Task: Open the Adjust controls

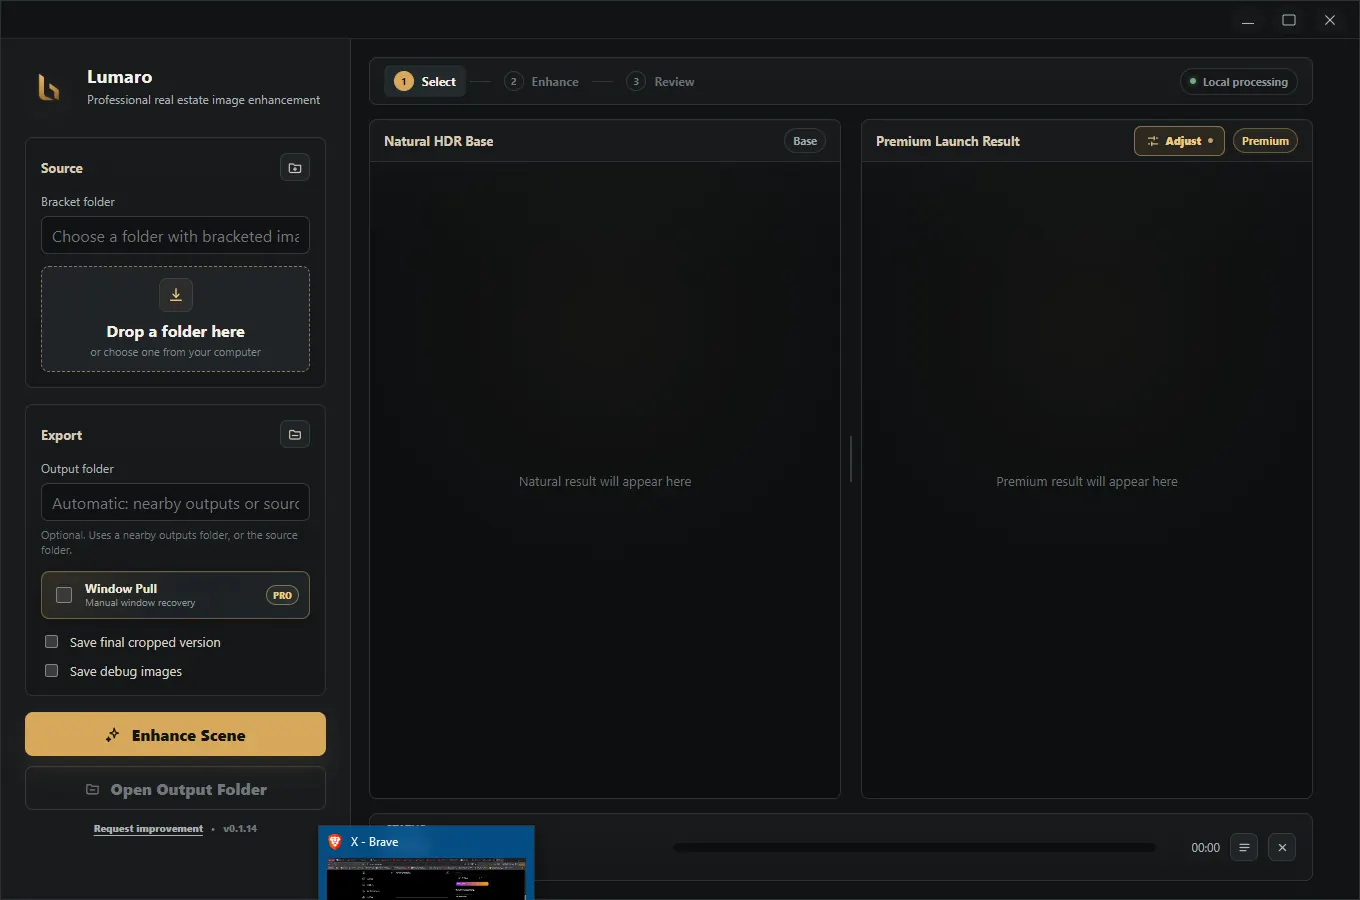Action: 1179,141
